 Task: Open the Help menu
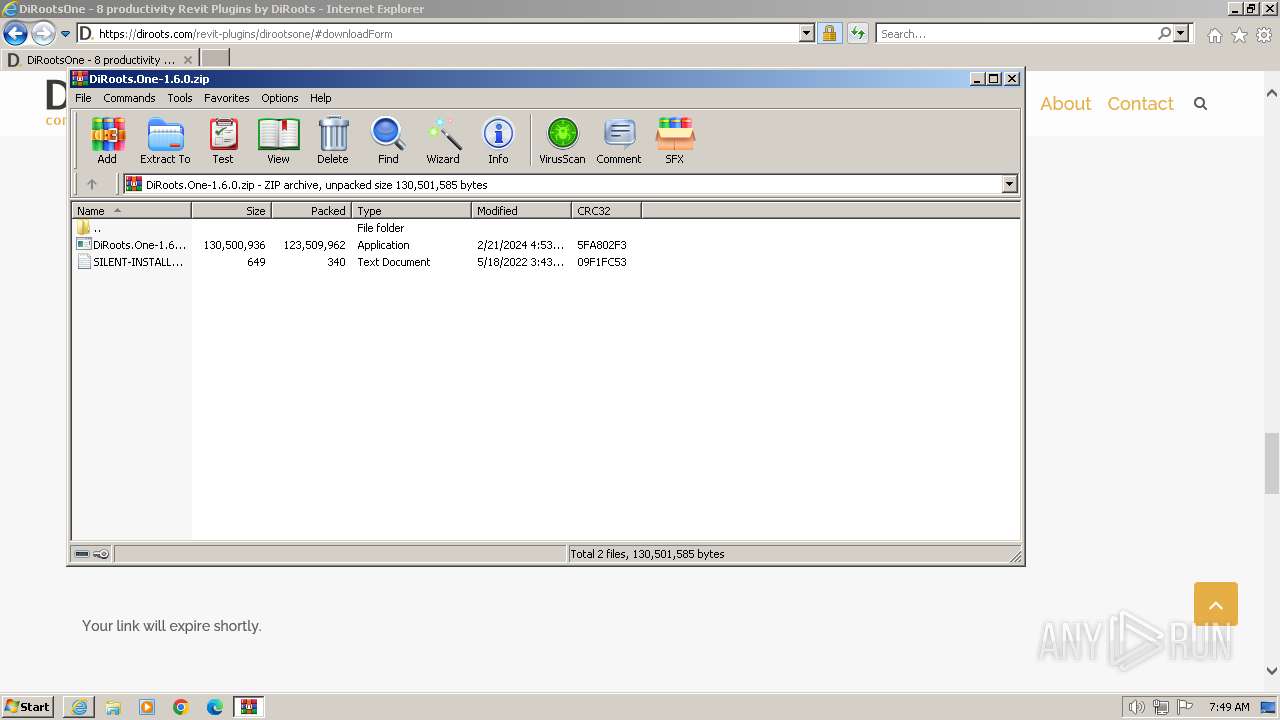(x=321, y=98)
